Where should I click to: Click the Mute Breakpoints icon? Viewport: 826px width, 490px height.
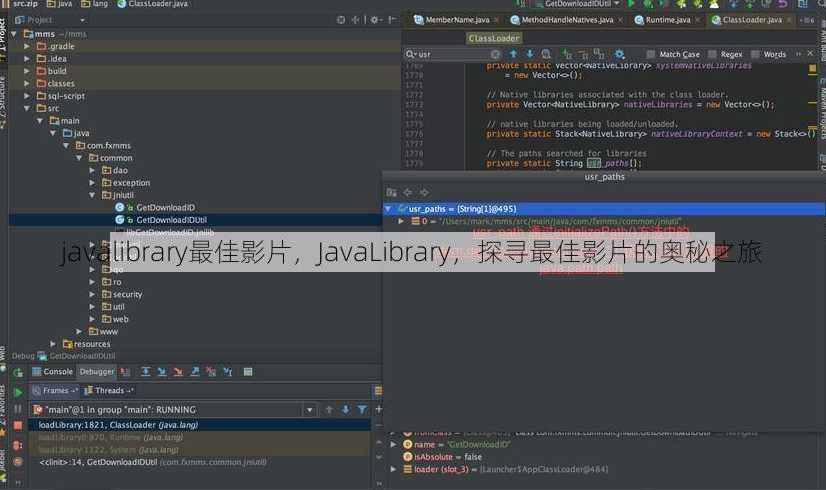click(x=18, y=462)
